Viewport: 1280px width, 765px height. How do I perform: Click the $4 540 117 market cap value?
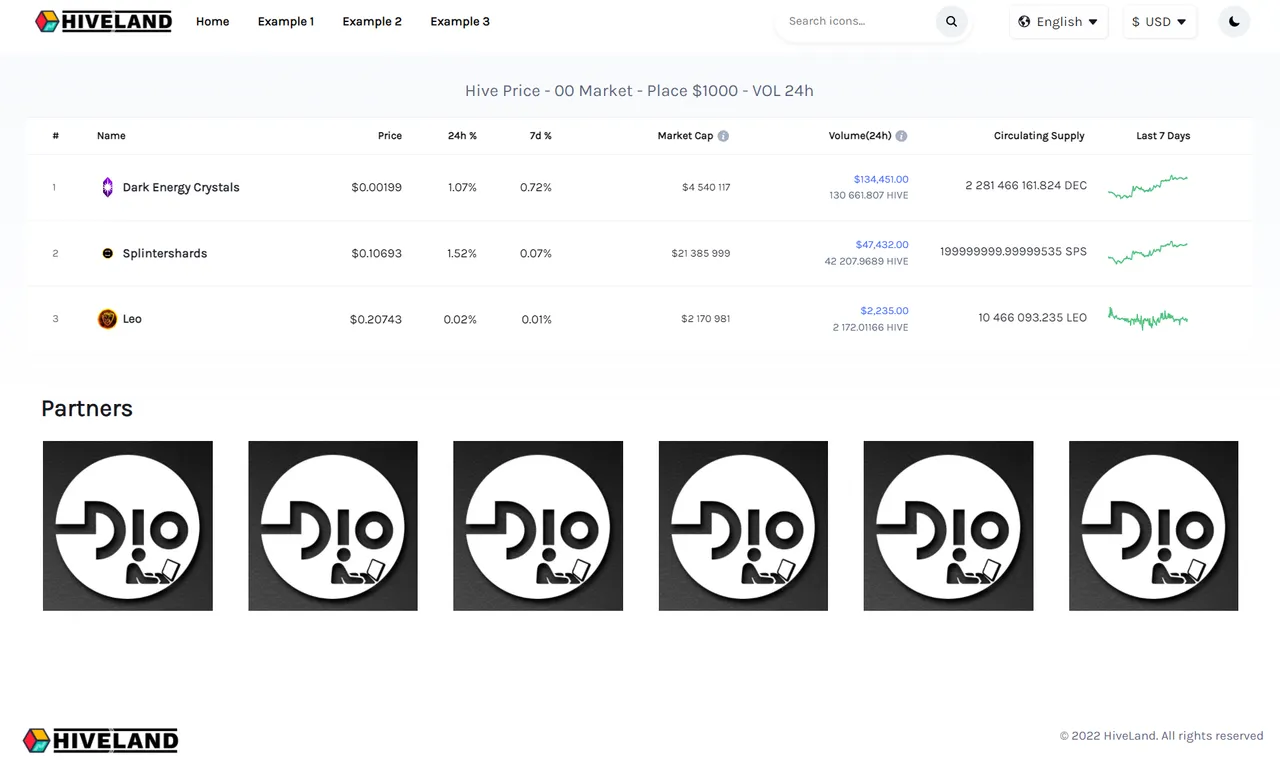tap(706, 187)
